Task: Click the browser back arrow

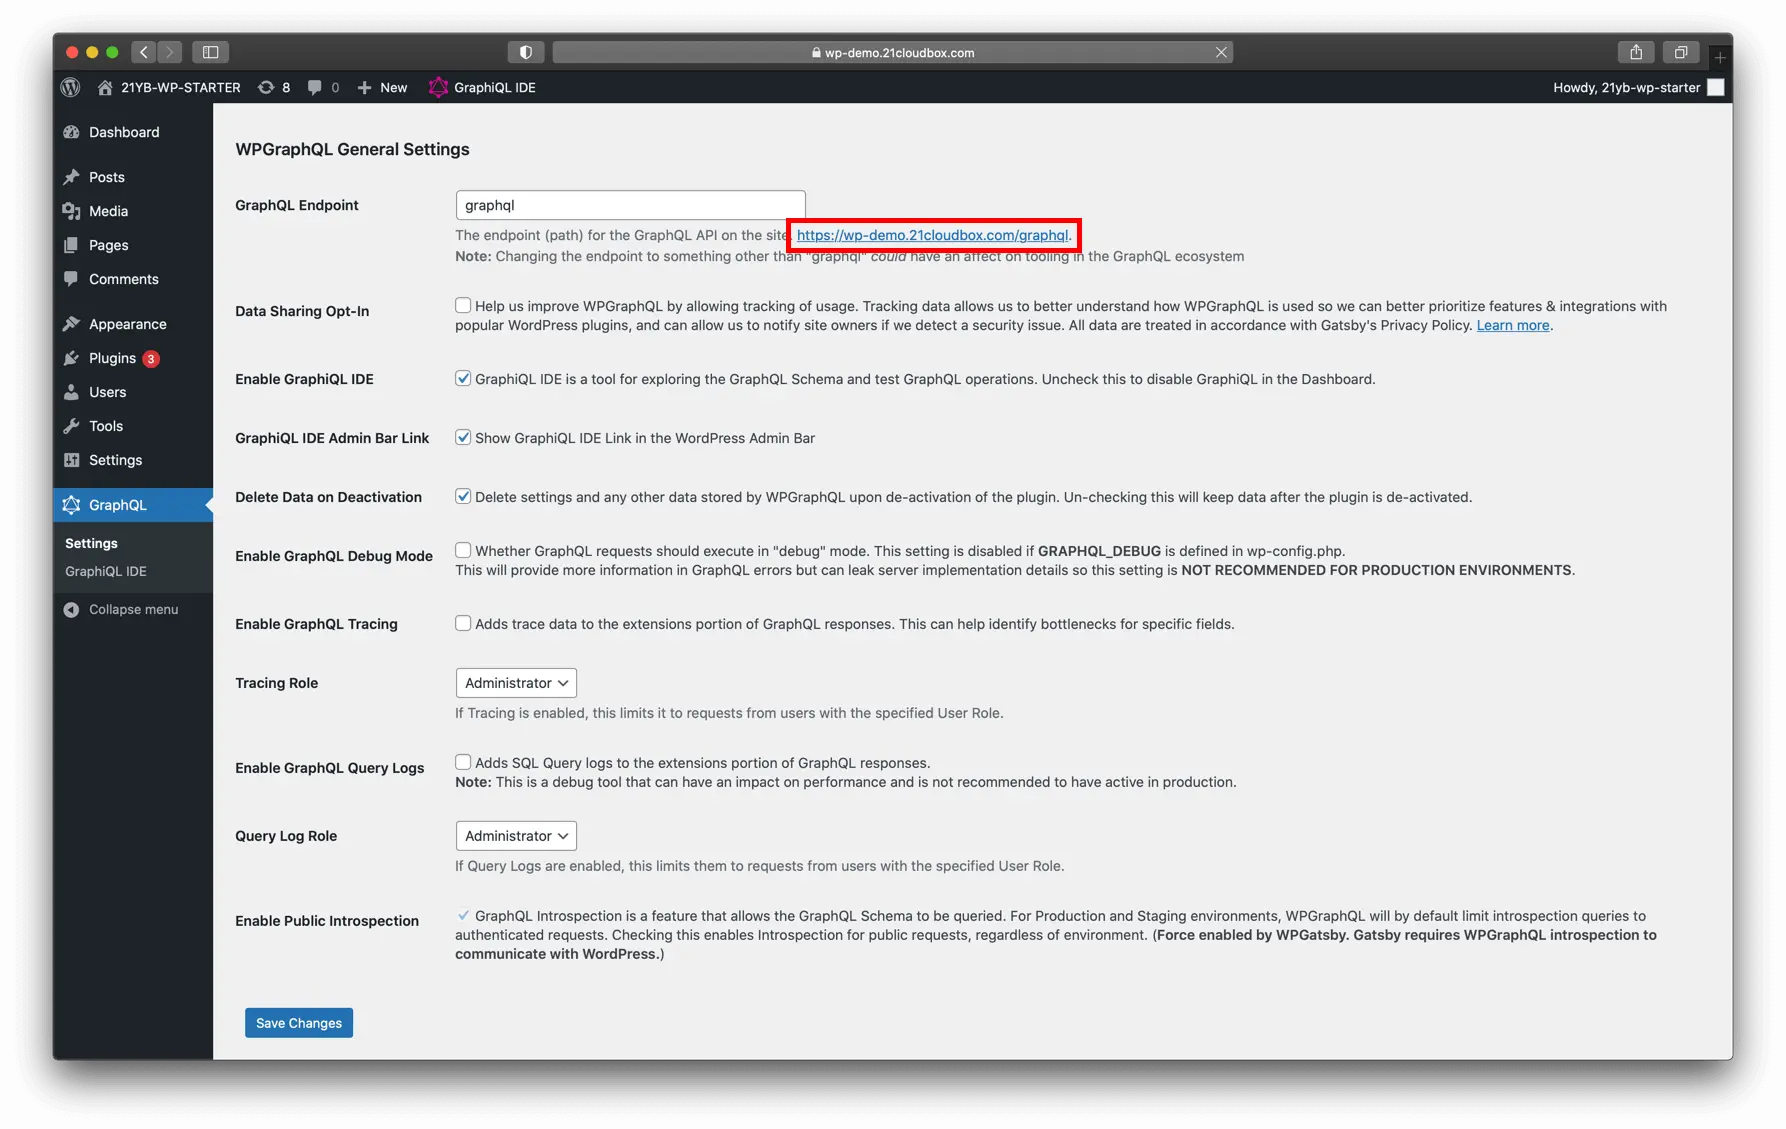Action: [144, 52]
